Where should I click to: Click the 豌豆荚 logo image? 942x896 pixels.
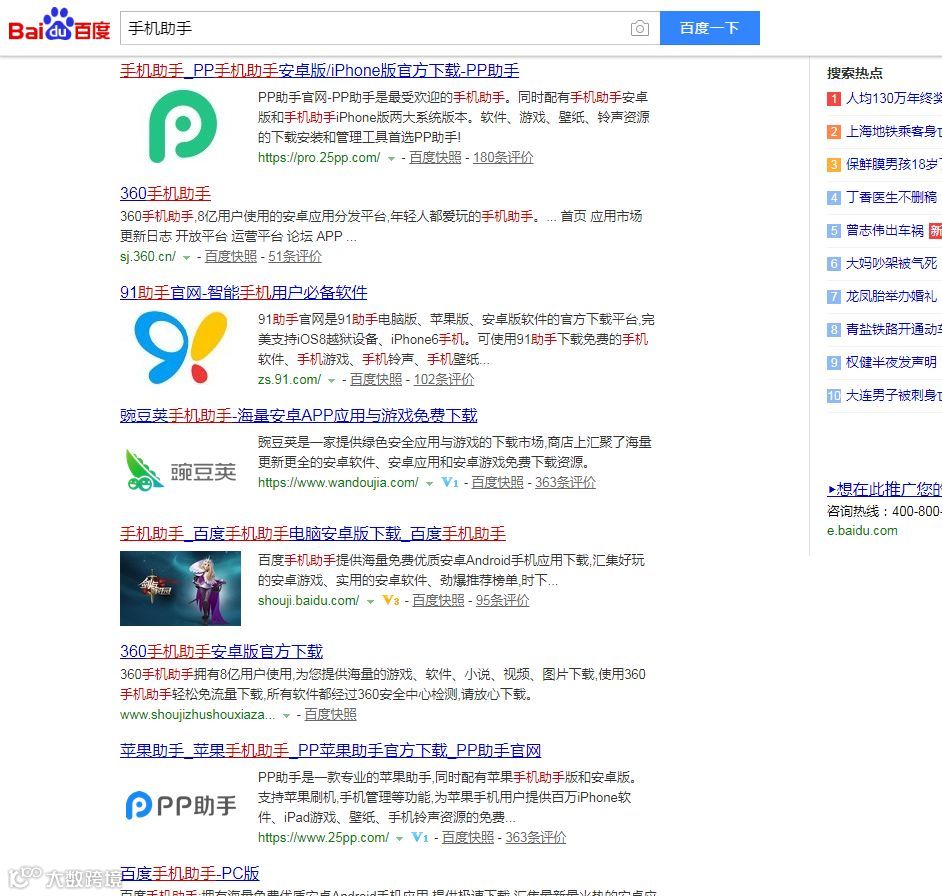(x=180, y=470)
